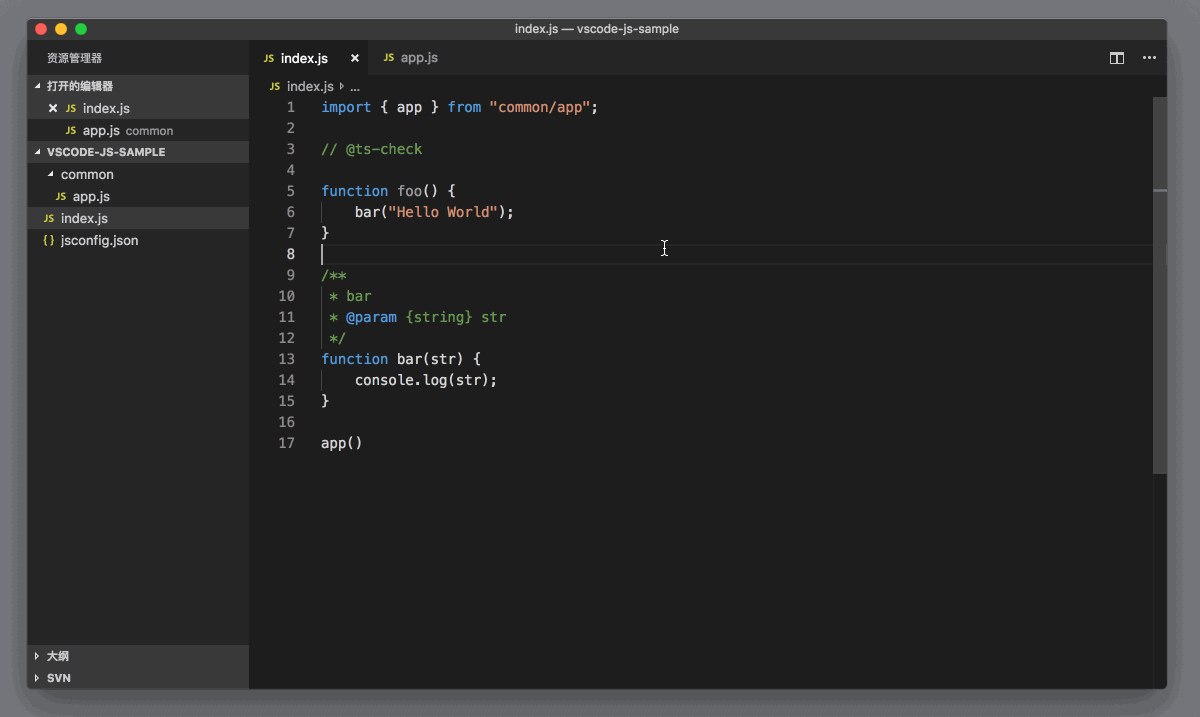
Task: Expand the SVN panel
Action: click(x=58, y=678)
